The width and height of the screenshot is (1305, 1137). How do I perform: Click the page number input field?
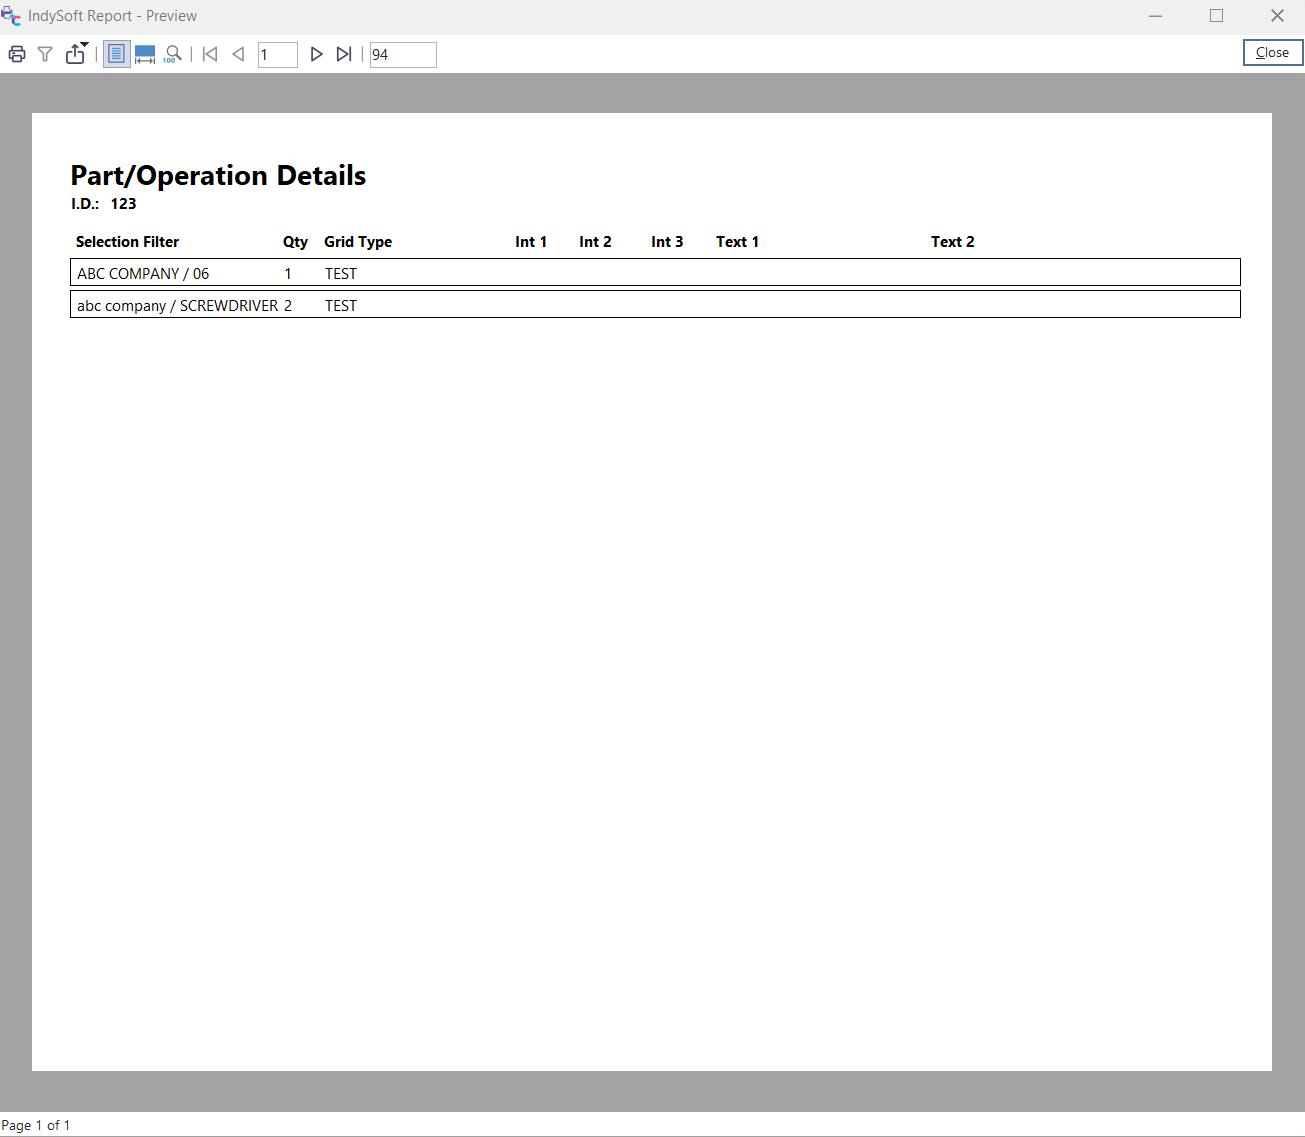277,55
